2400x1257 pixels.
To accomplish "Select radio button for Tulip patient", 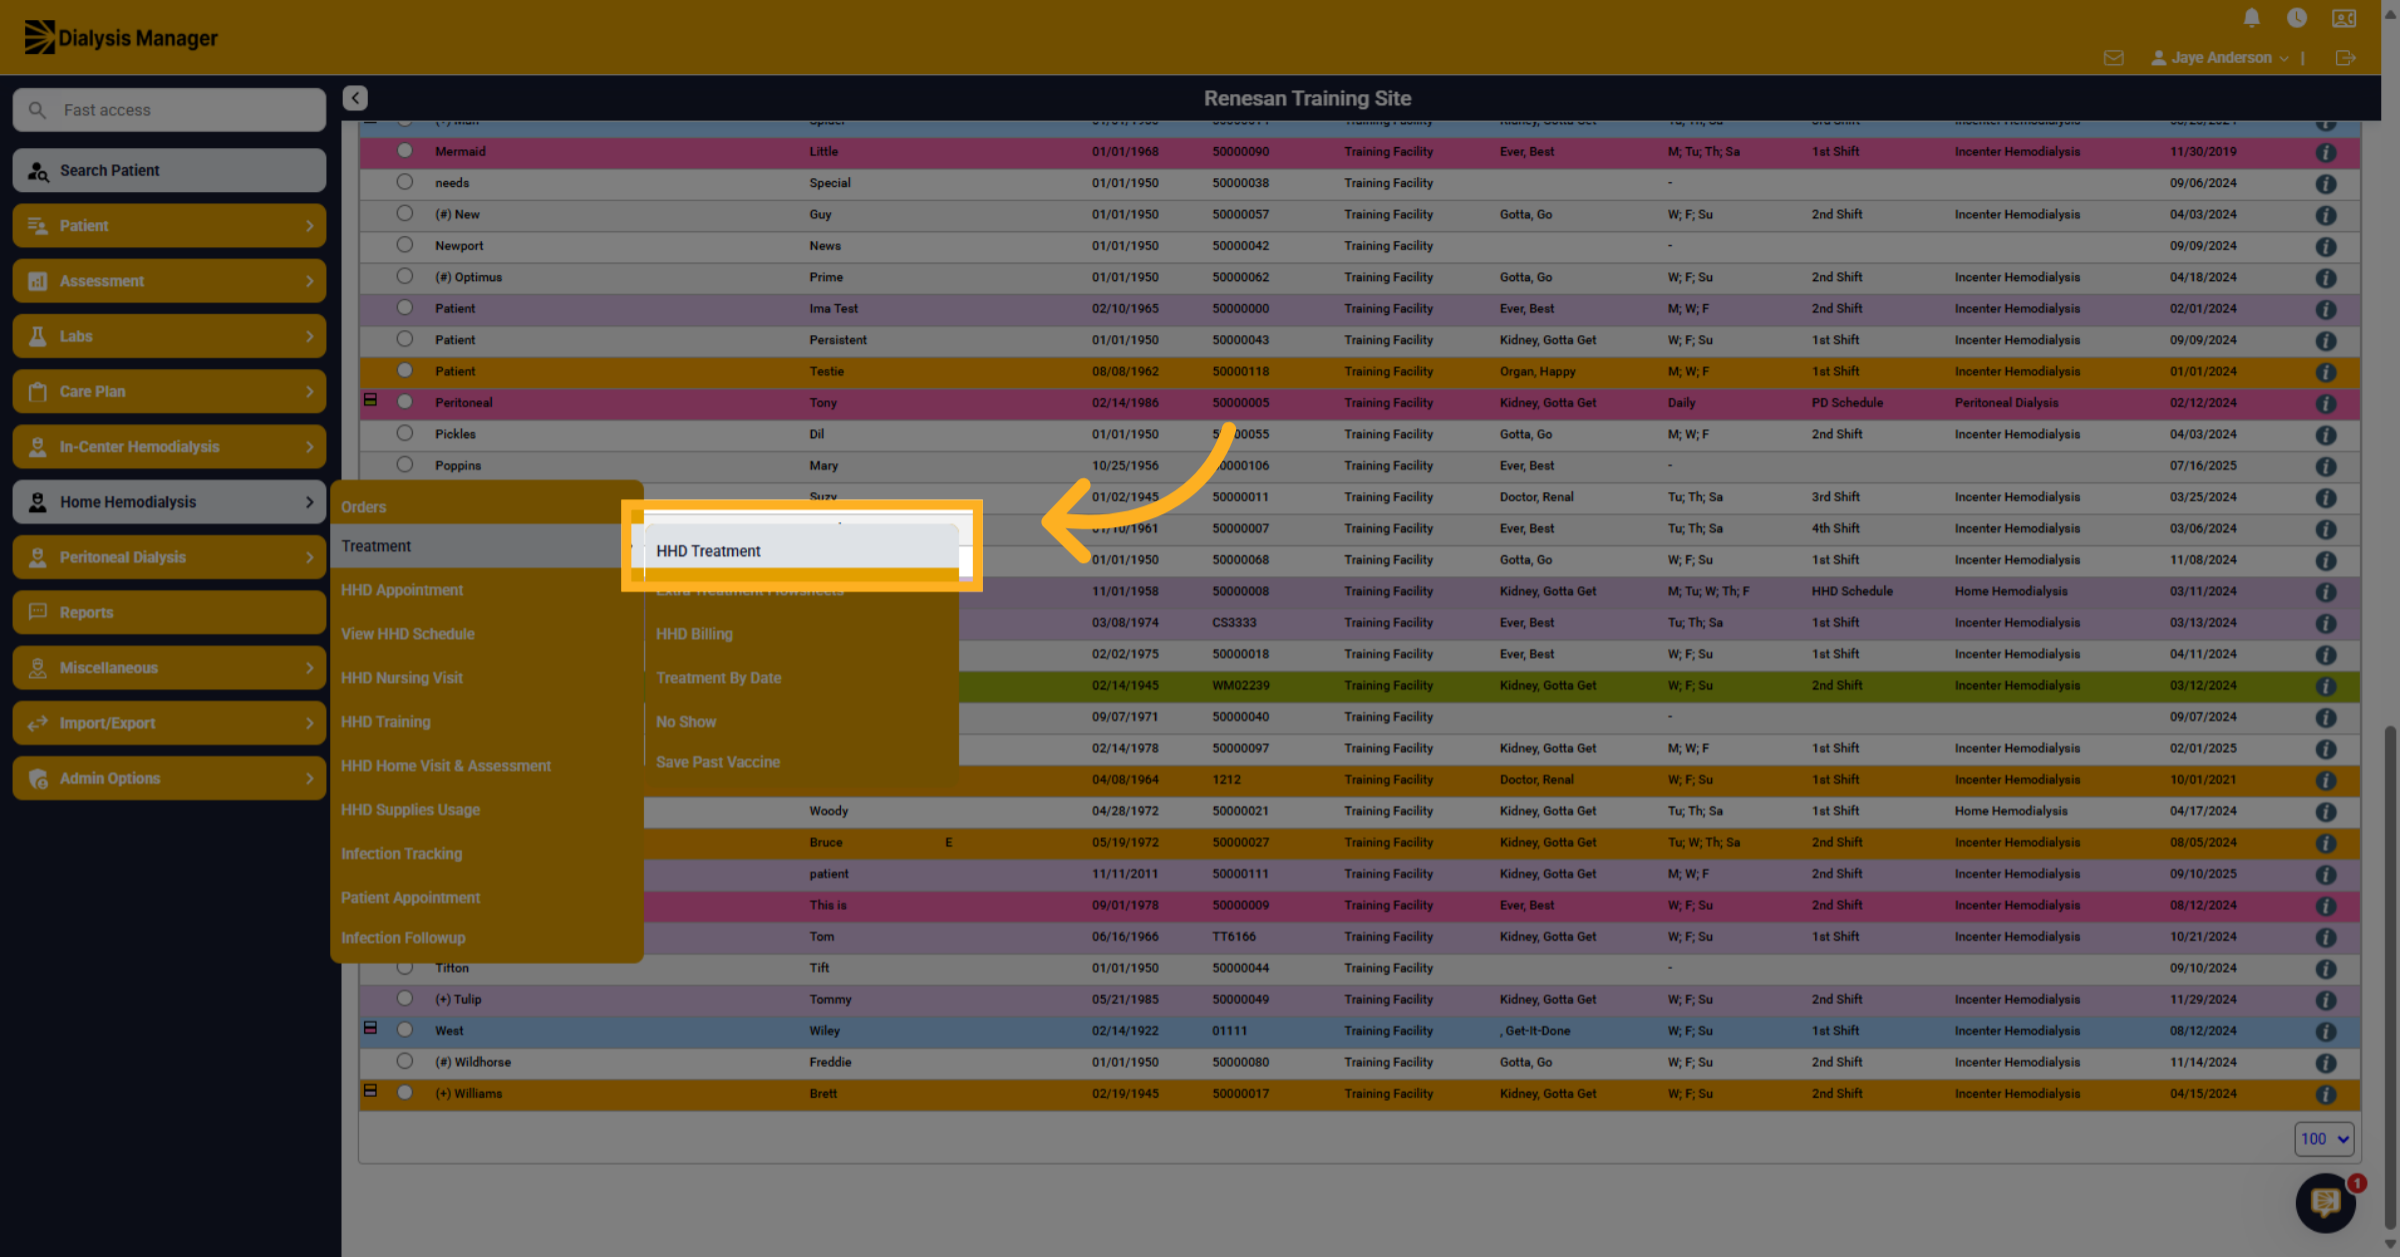I will [x=404, y=998].
